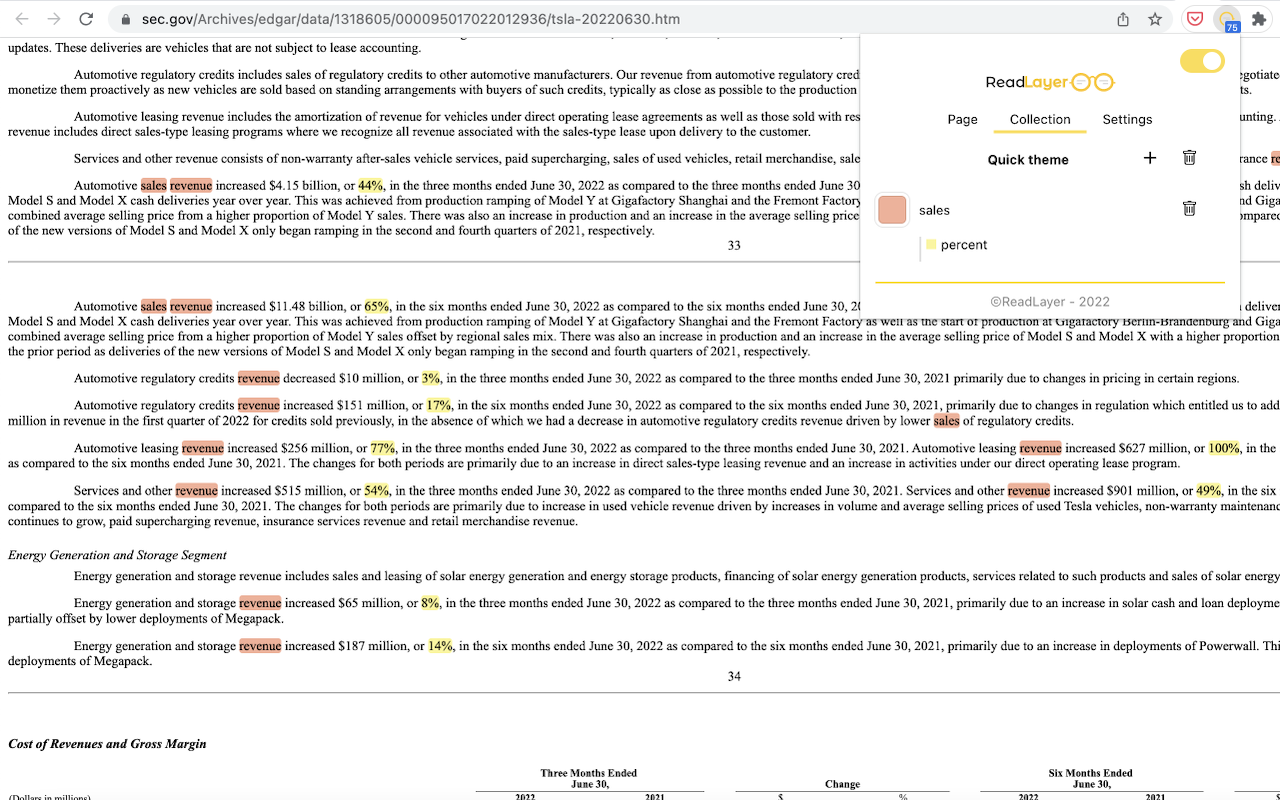Screen dimensions: 1280x800
Task: Click the highlighted 100% value
Action: (x=1225, y=449)
